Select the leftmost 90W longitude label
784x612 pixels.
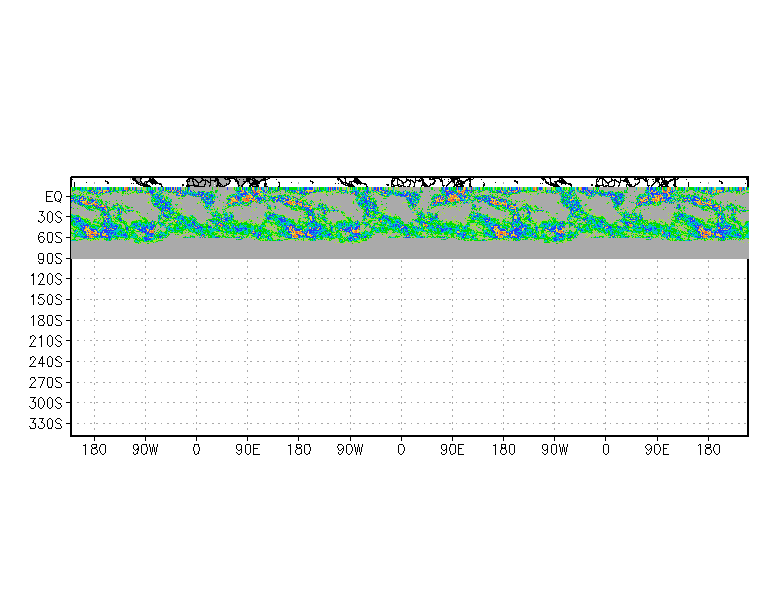tap(145, 450)
